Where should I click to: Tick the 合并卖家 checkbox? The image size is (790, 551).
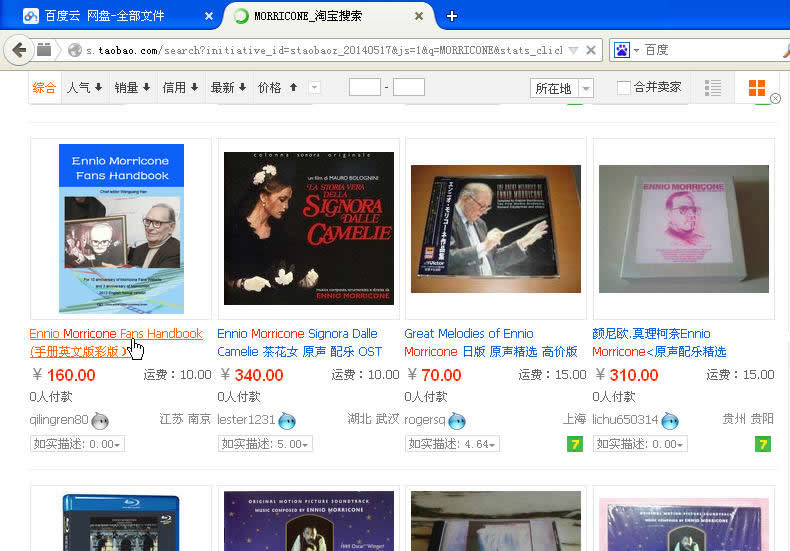[x=623, y=88]
